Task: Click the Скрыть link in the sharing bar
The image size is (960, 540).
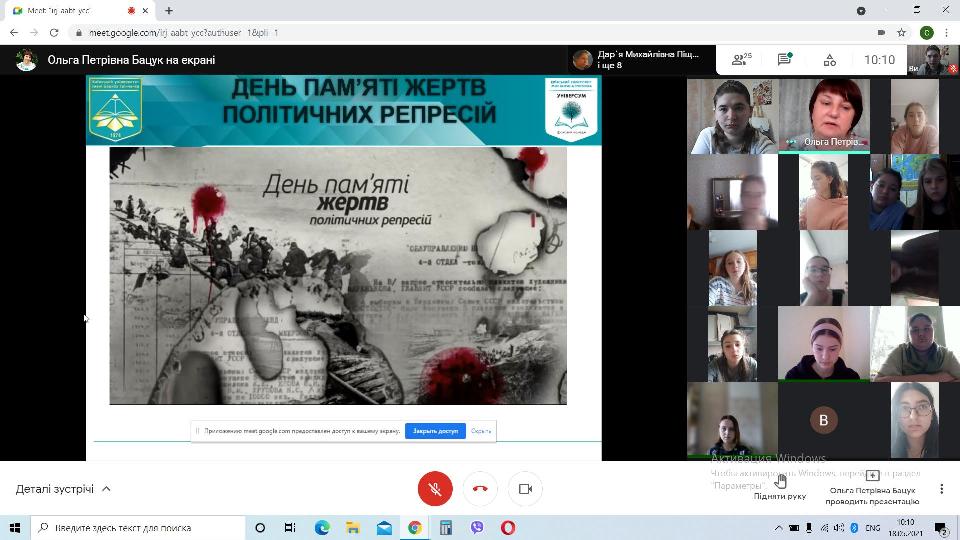Action: tap(481, 431)
